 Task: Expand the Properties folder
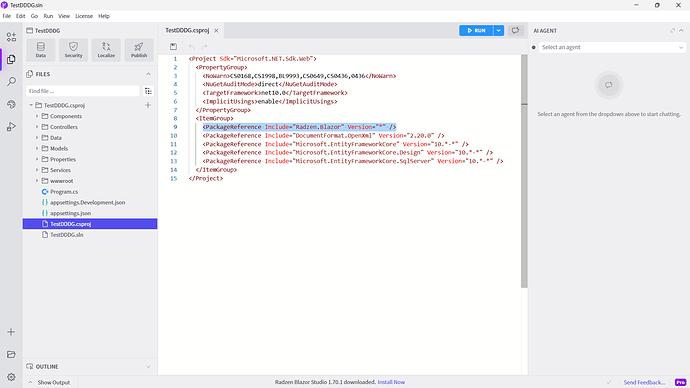click(37, 159)
